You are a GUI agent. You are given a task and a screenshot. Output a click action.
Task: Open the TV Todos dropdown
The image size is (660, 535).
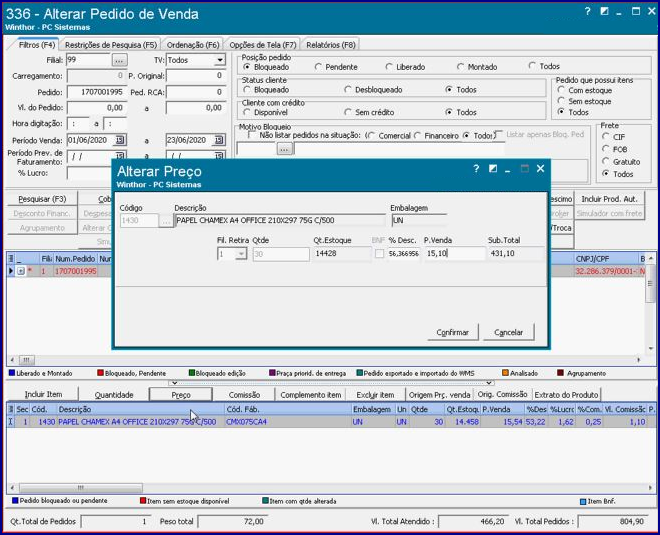220,60
